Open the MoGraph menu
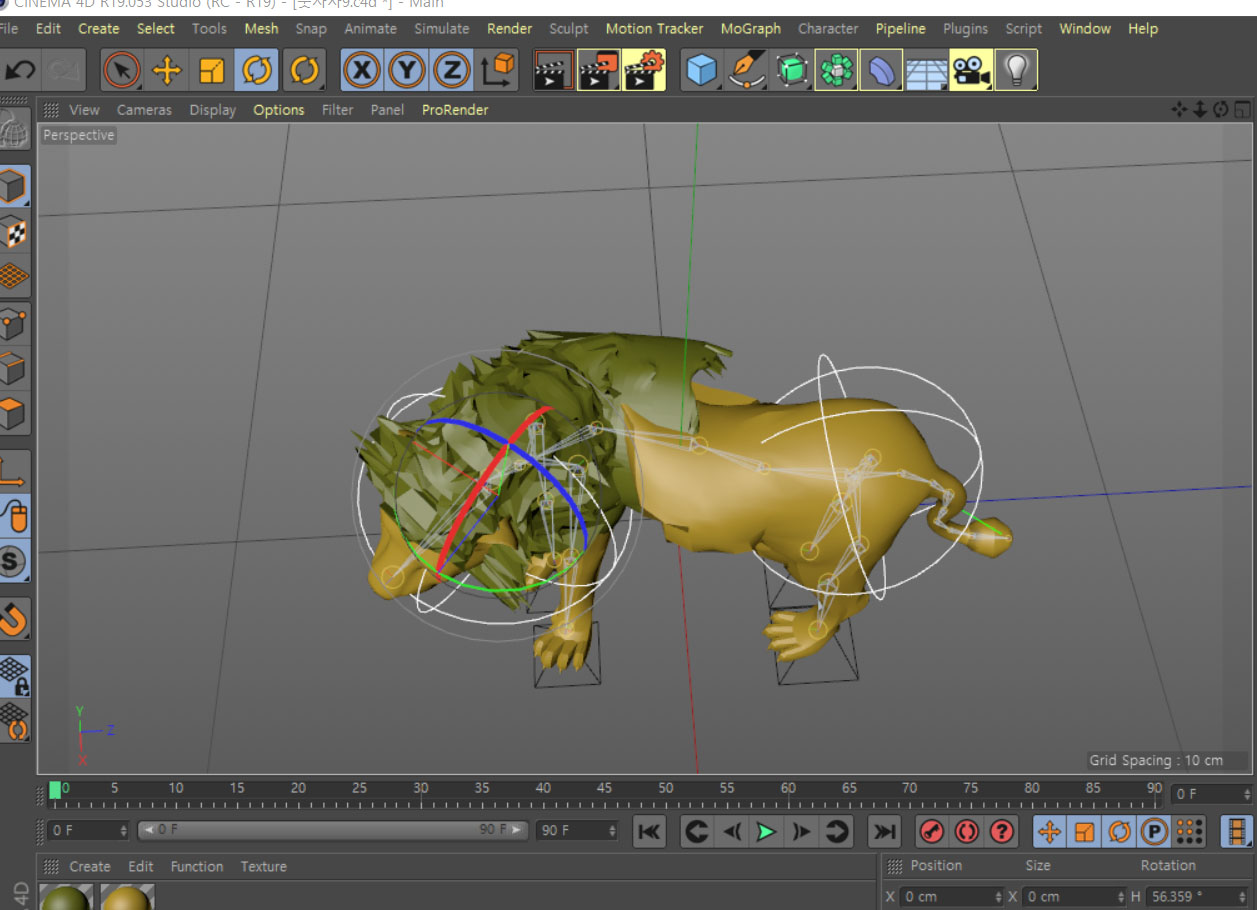 751,29
